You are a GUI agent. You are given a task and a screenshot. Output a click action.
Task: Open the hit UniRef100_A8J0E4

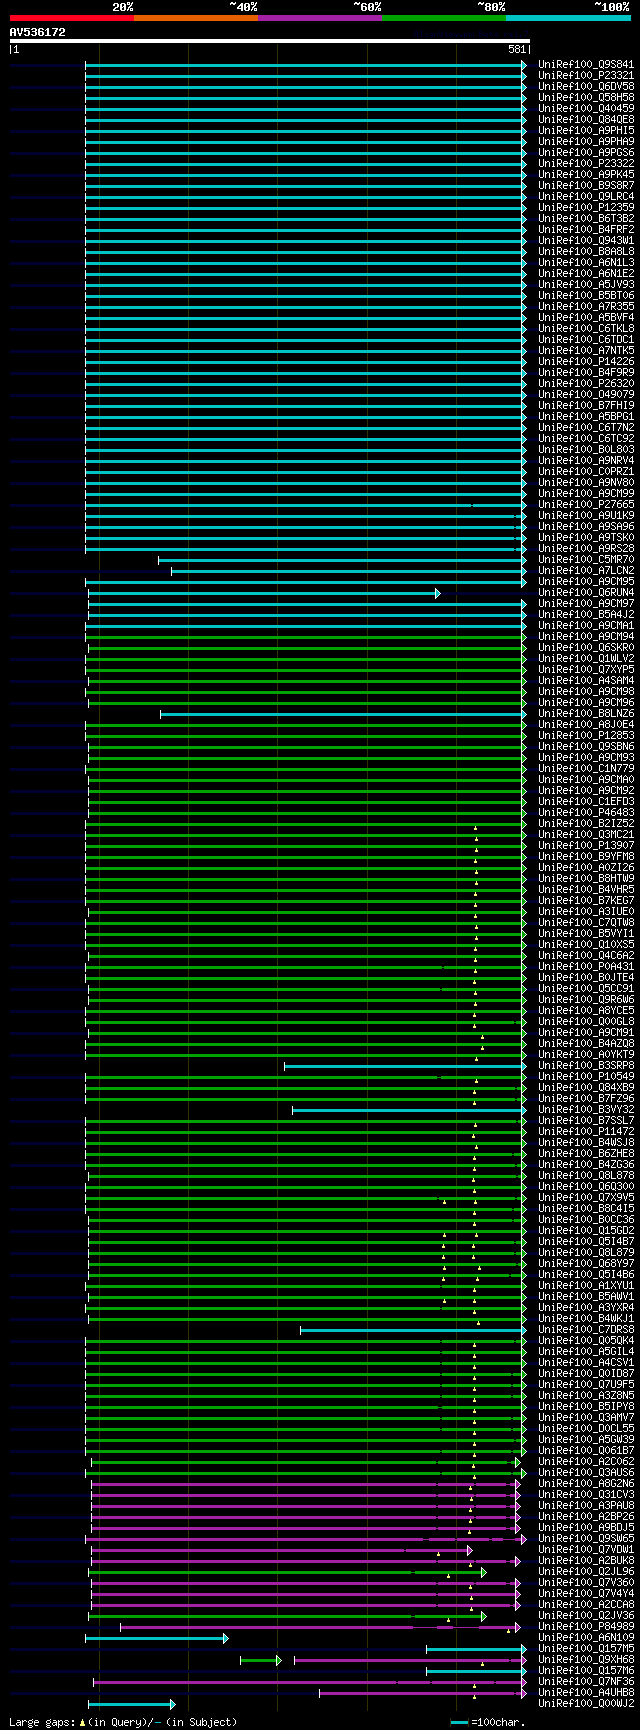(586, 724)
